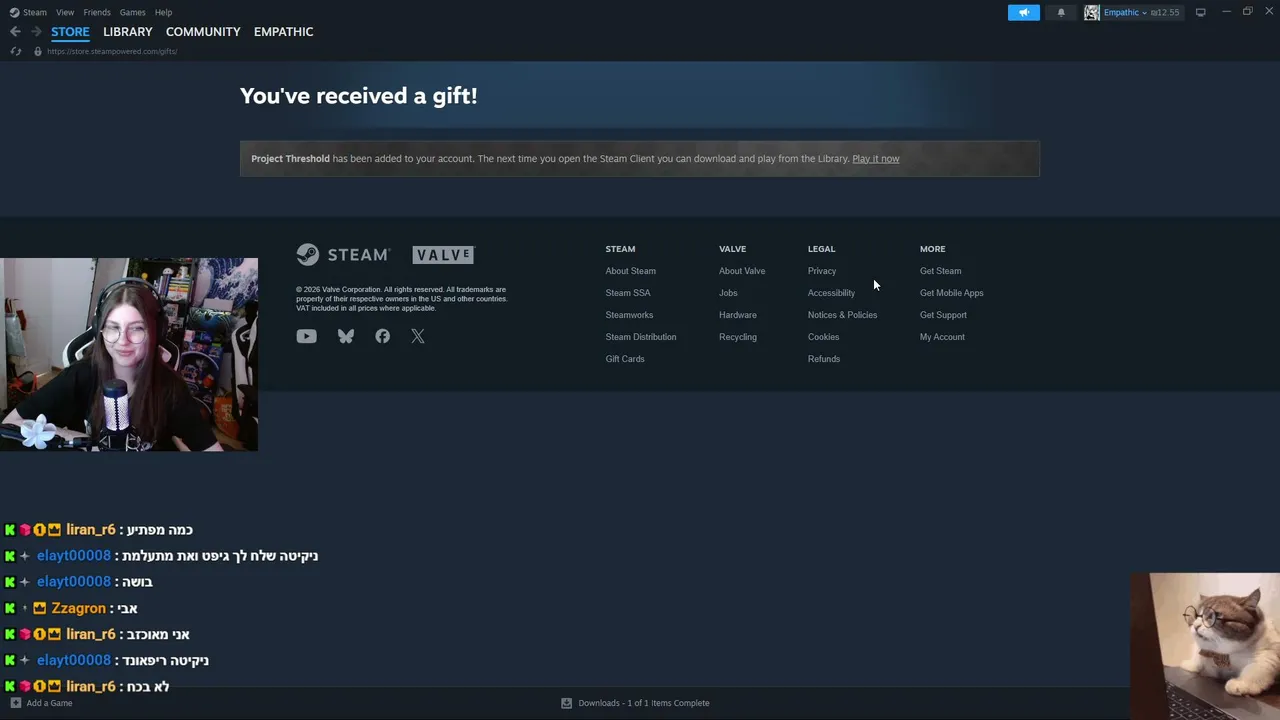
Task: Click the 'Play it now' link
Action: click(876, 158)
